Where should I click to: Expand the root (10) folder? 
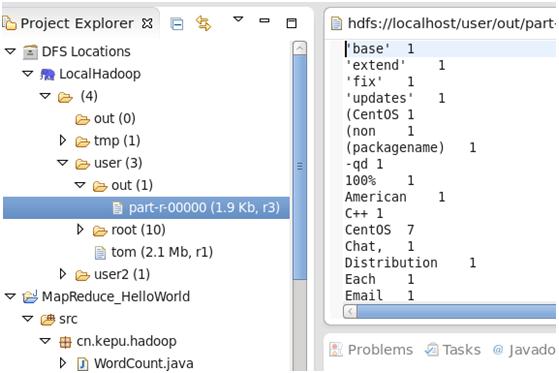[x=80, y=230]
